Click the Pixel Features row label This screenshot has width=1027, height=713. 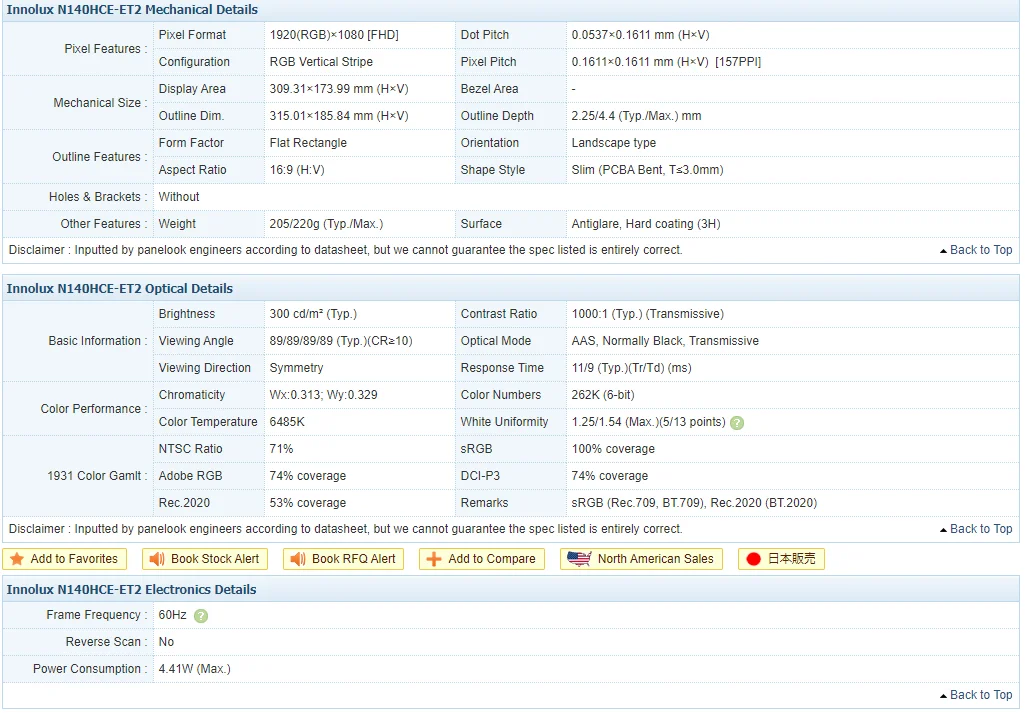(x=105, y=49)
